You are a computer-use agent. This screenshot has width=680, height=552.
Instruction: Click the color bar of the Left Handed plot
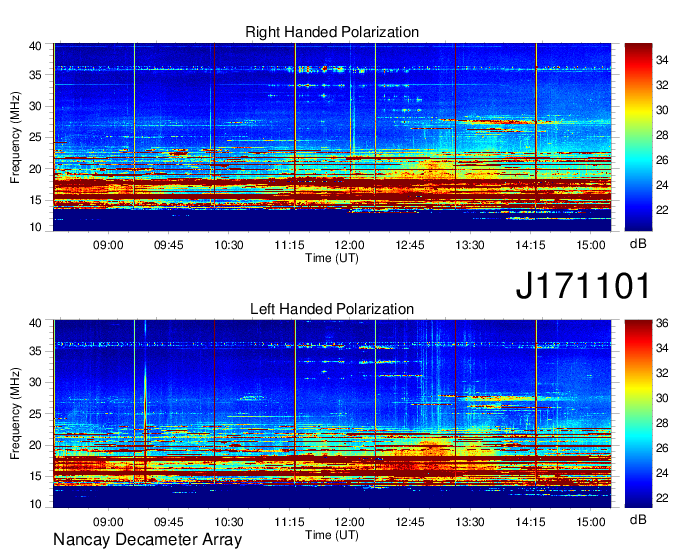(x=638, y=414)
